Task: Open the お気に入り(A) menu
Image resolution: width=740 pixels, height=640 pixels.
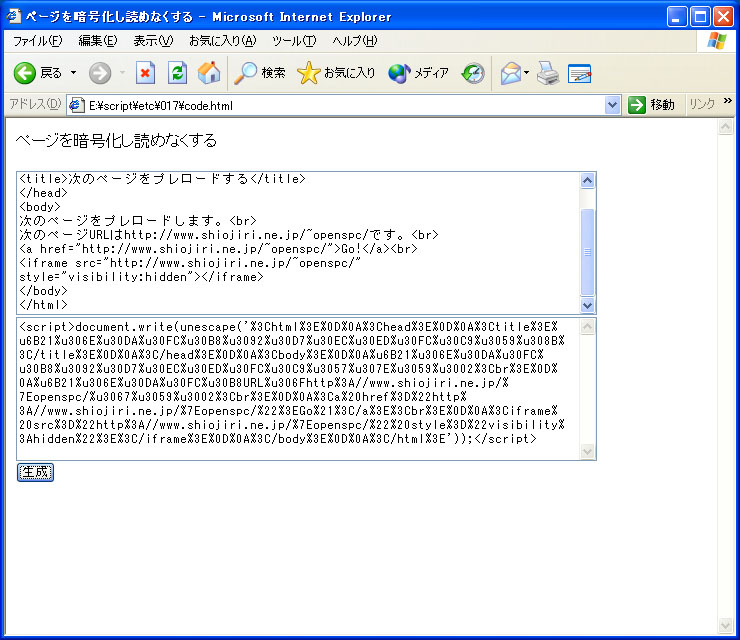Action: (222, 41)
